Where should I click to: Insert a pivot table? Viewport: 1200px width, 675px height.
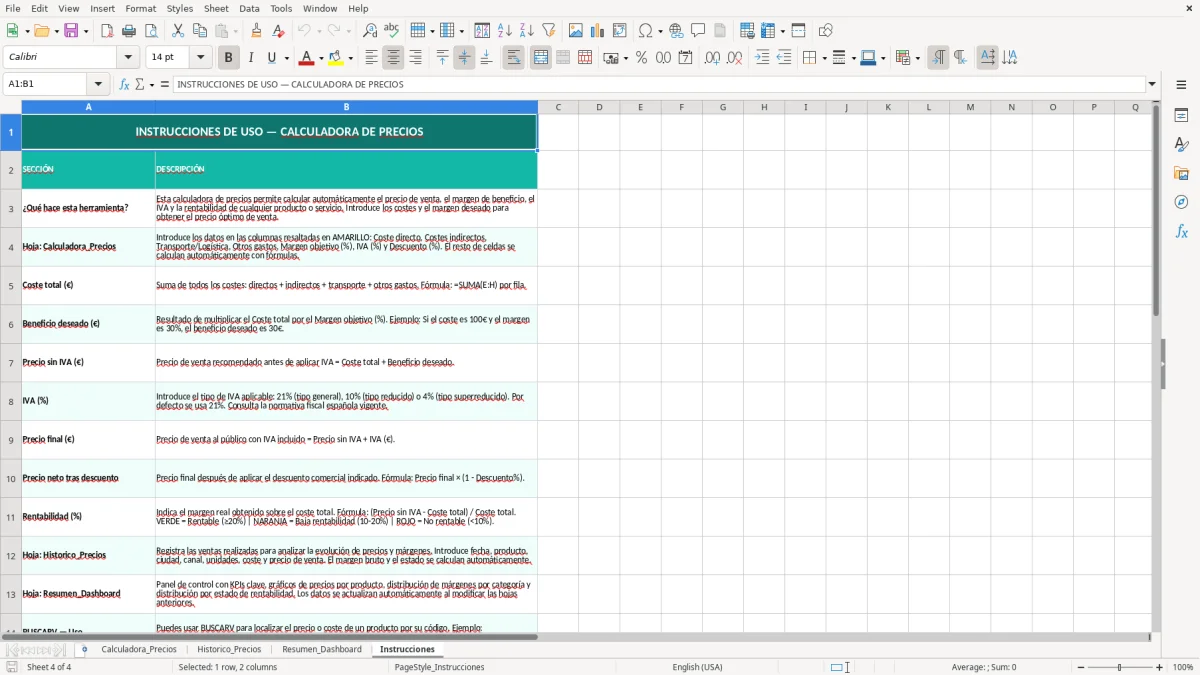click(x=620, y=31)
